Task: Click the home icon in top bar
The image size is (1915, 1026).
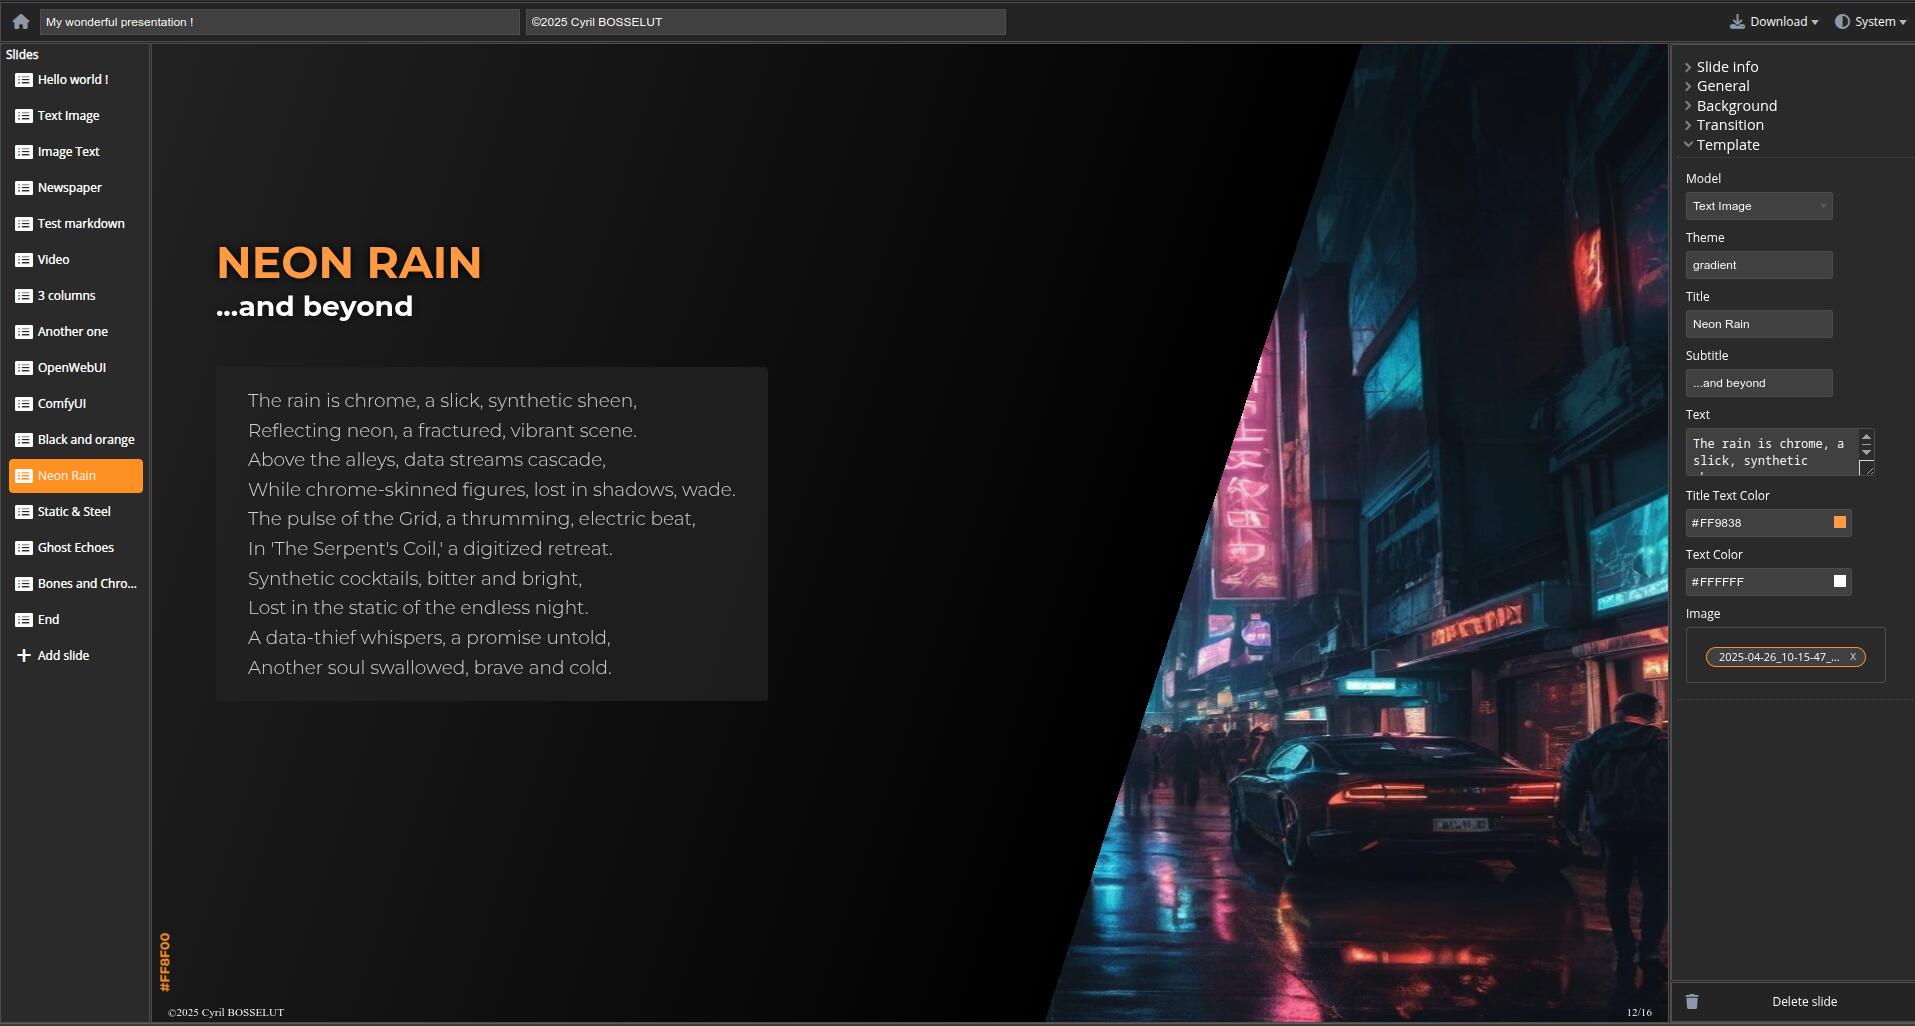Action: click(21, 21)
